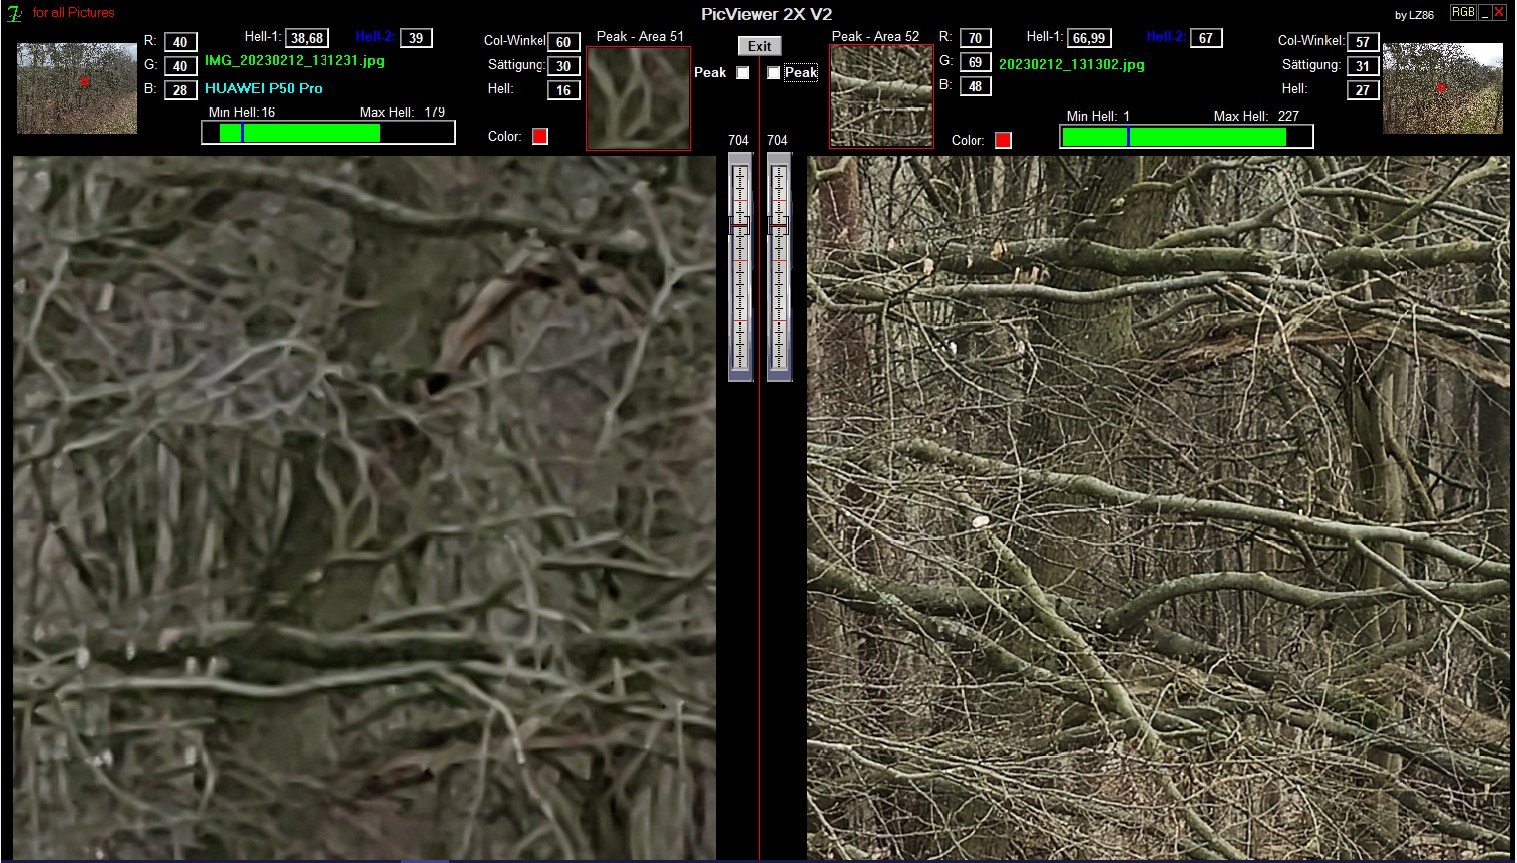Click the right blue Hell-2 label
The image size is (1517, 863).
pyautogui.click(x=1166, y=36)
